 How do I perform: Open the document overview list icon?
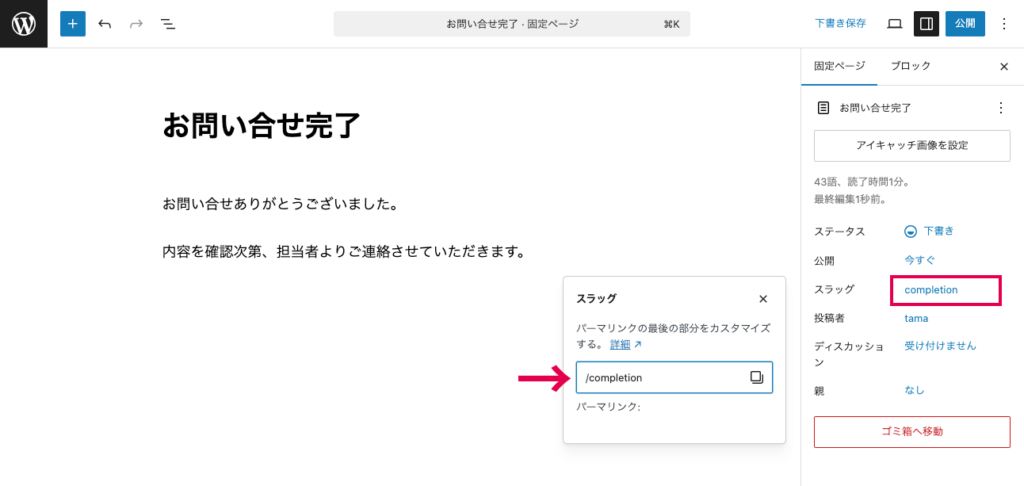(167, 24)
